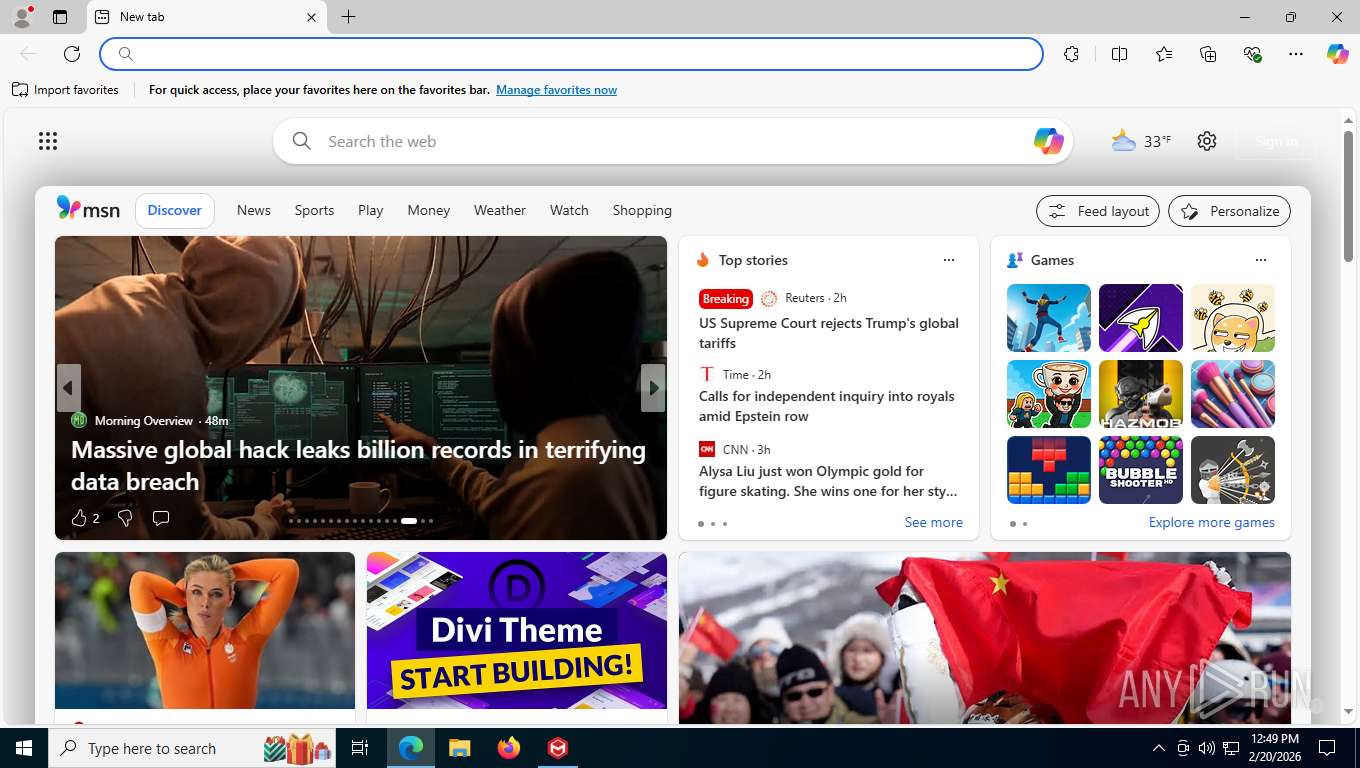
Task: Open comments on data breach story
Action: click(161, 518)
